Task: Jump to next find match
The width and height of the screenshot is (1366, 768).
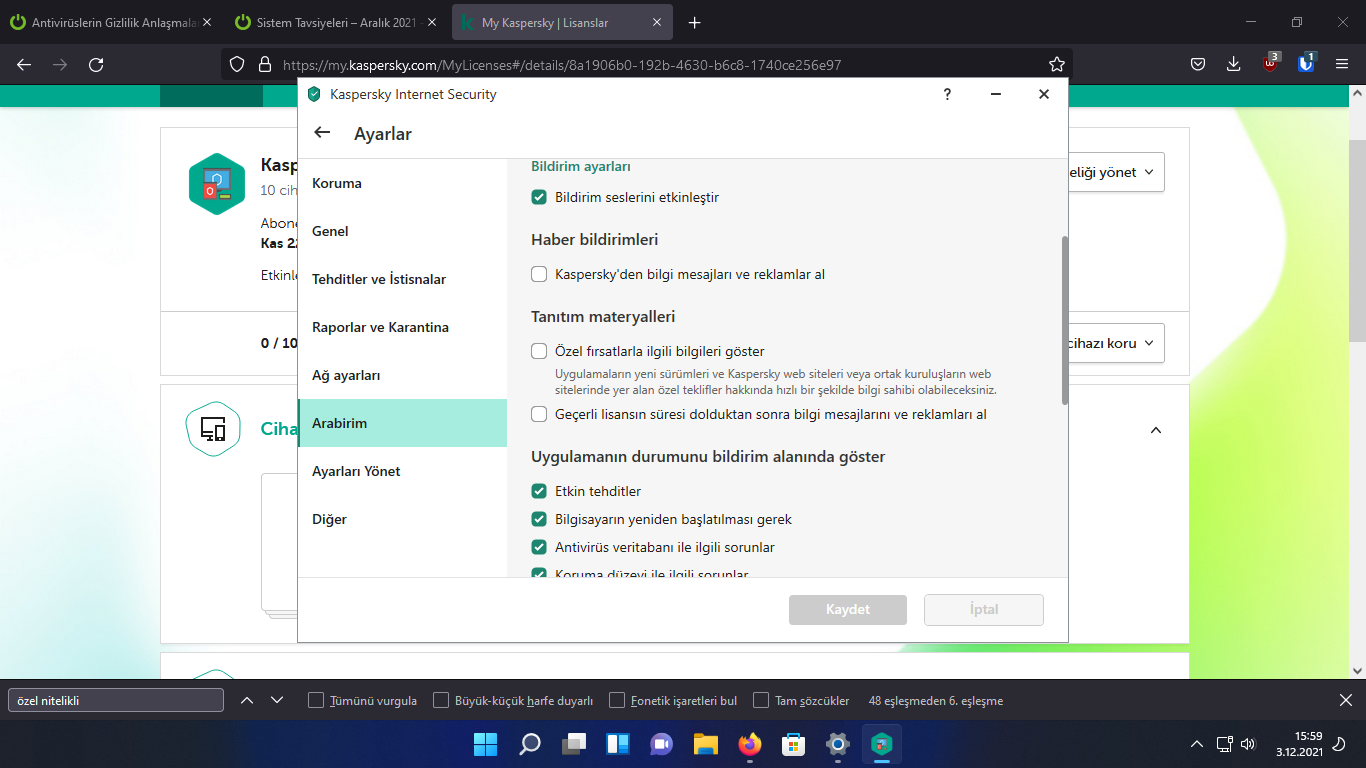Action: (277, 700)
